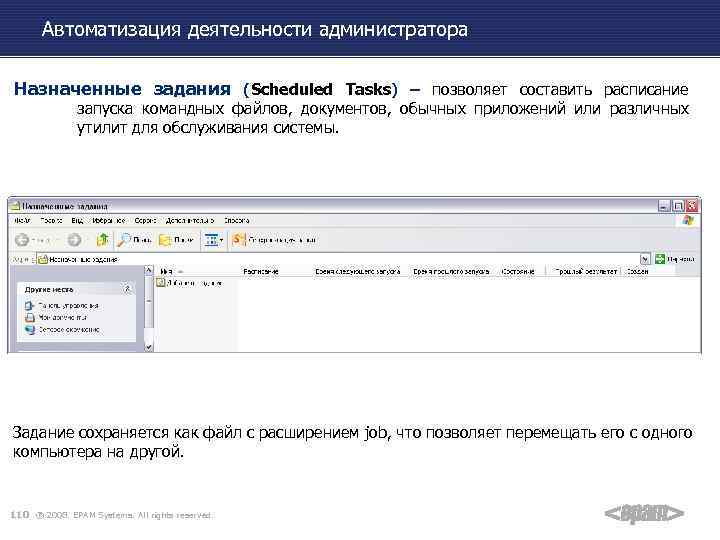720x540 pixels.
Task: Sort by the Имя column header
Action: click(x=196, y=271)
